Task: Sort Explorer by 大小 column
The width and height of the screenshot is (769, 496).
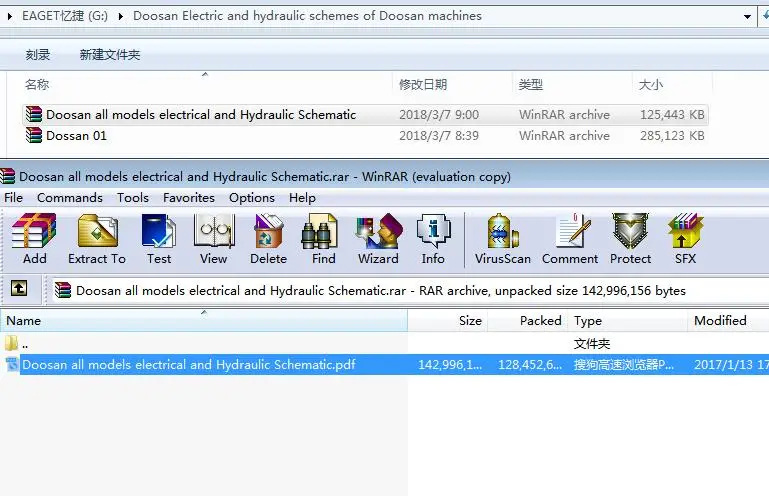Action: 650,84
